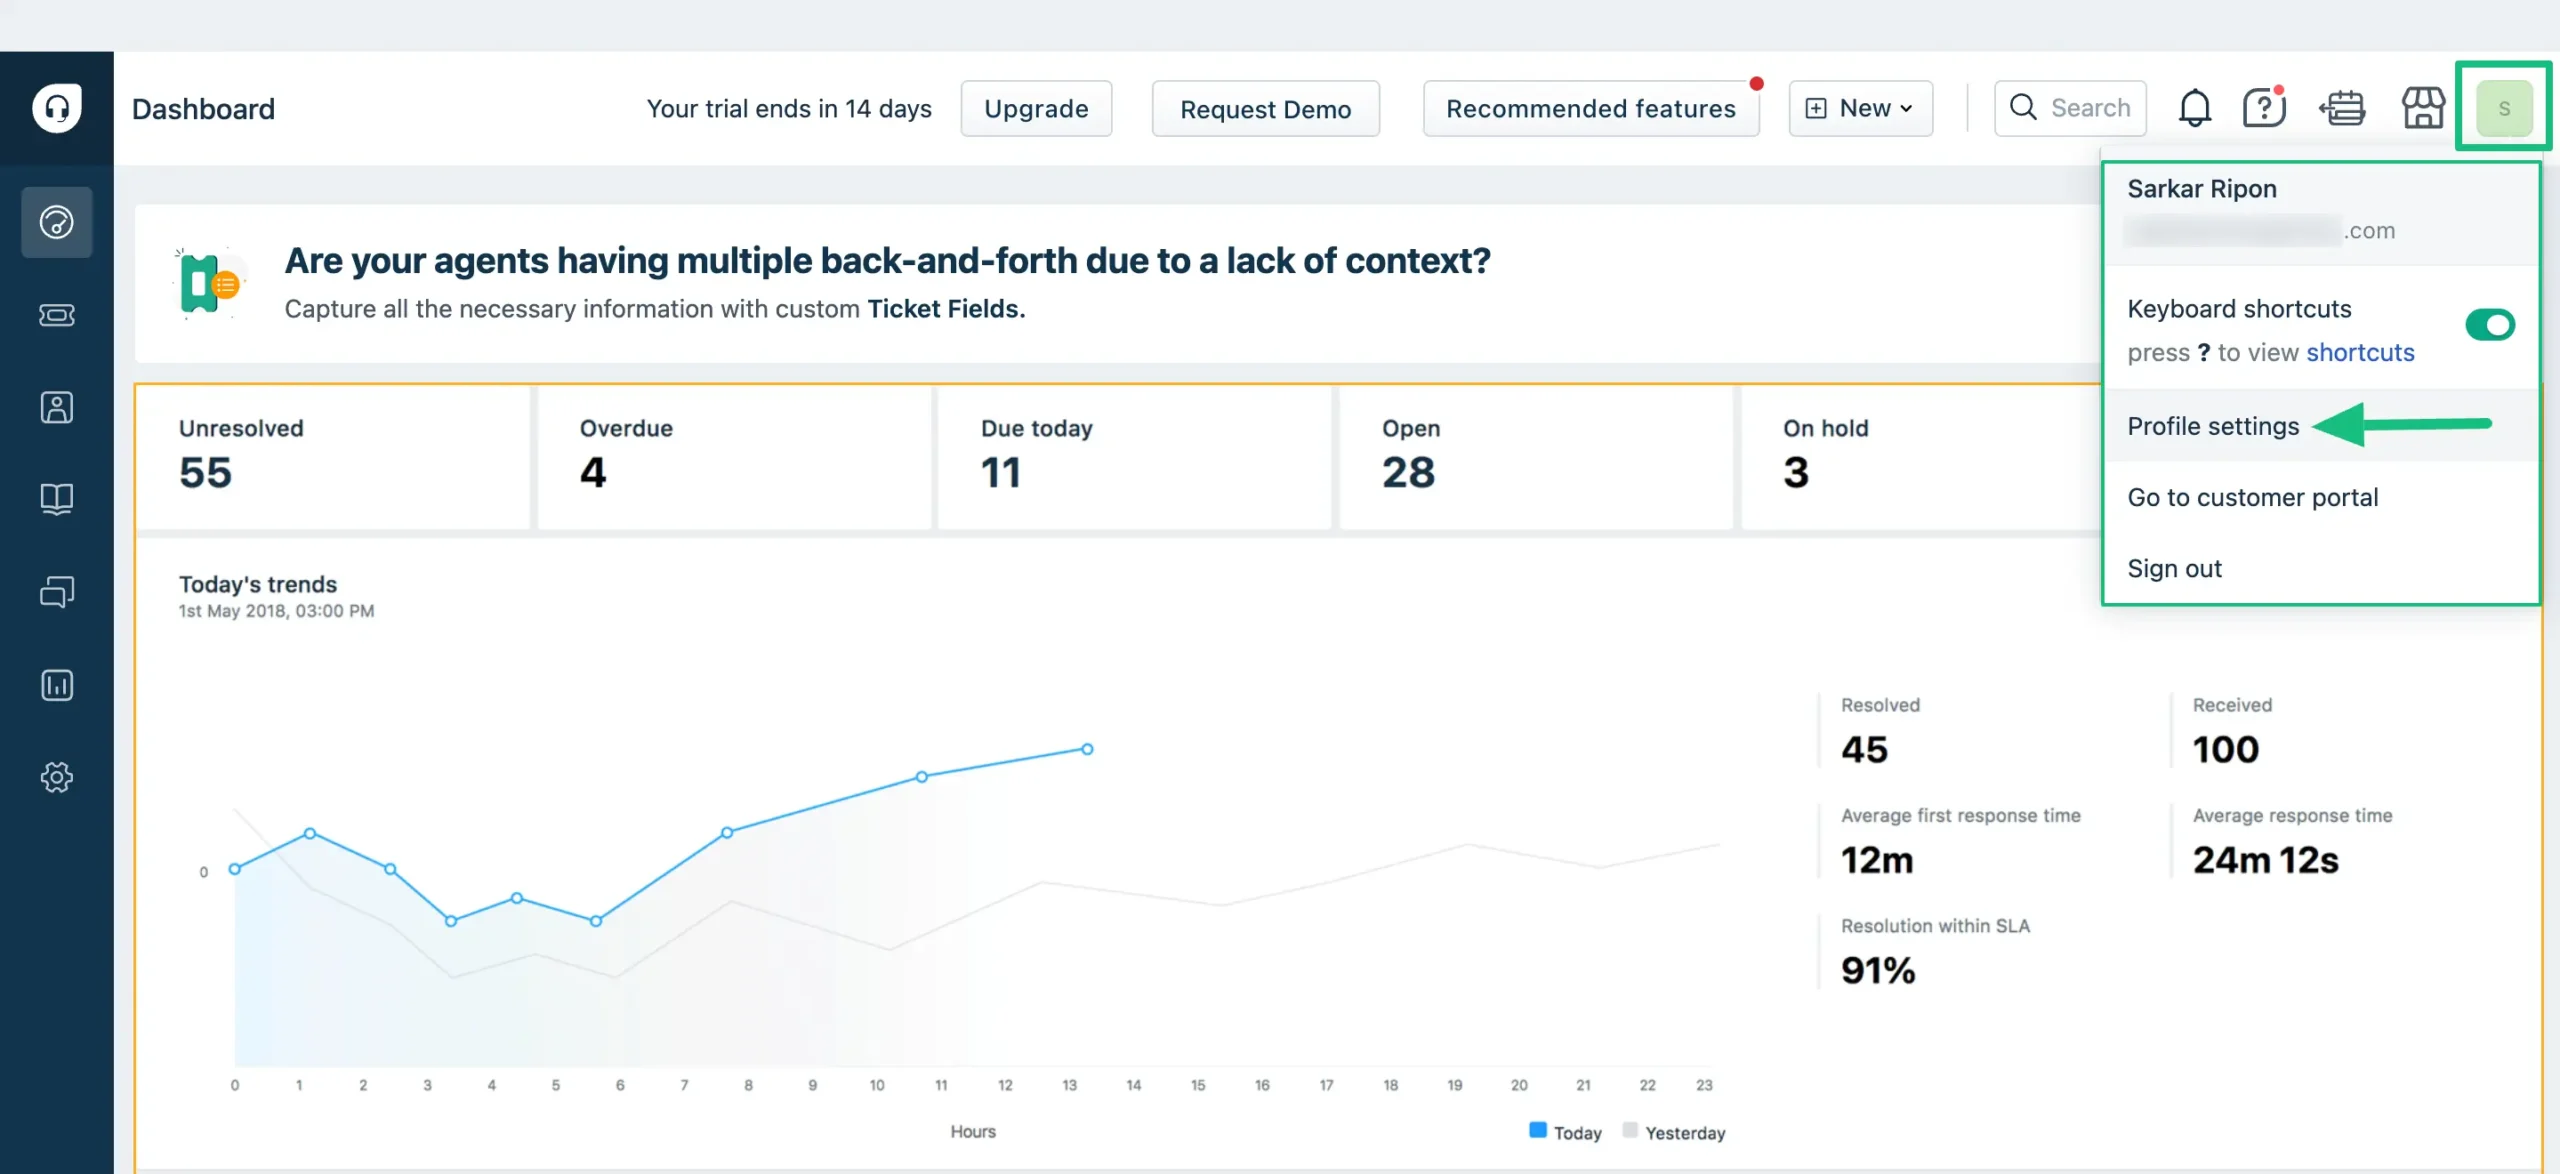The width and height of the screenshot is (2560, 1174).
Task: Click the Today's trends heading
Action: pos(258,584)
